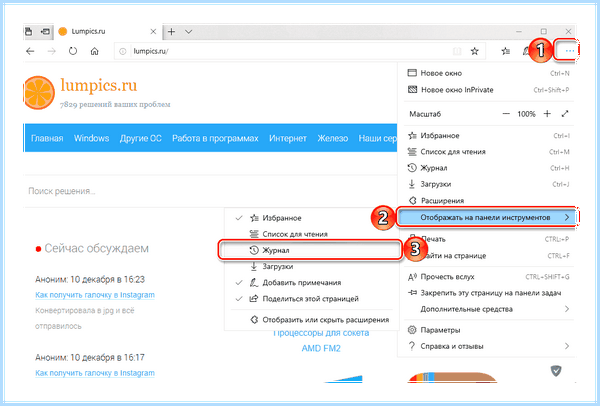The image size is (600, 406).
Task: Click the Forward arrow button
Action: tap(52, 51)
